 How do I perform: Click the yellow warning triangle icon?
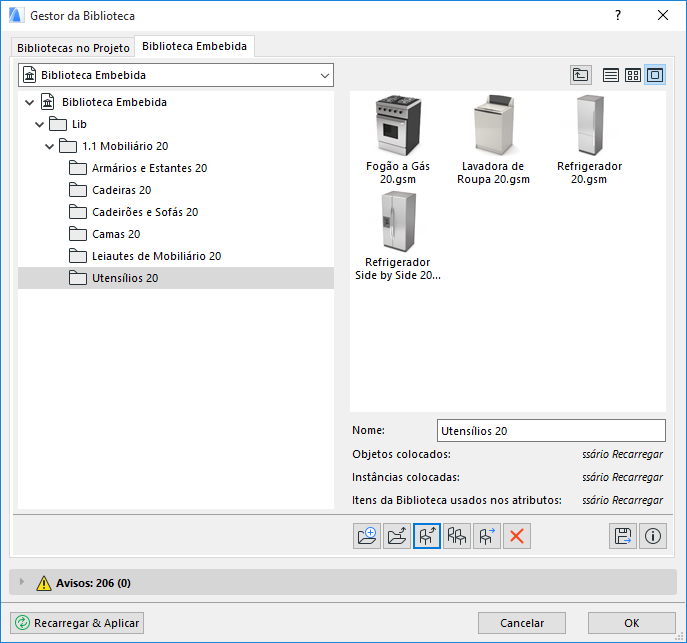[44, 583]
